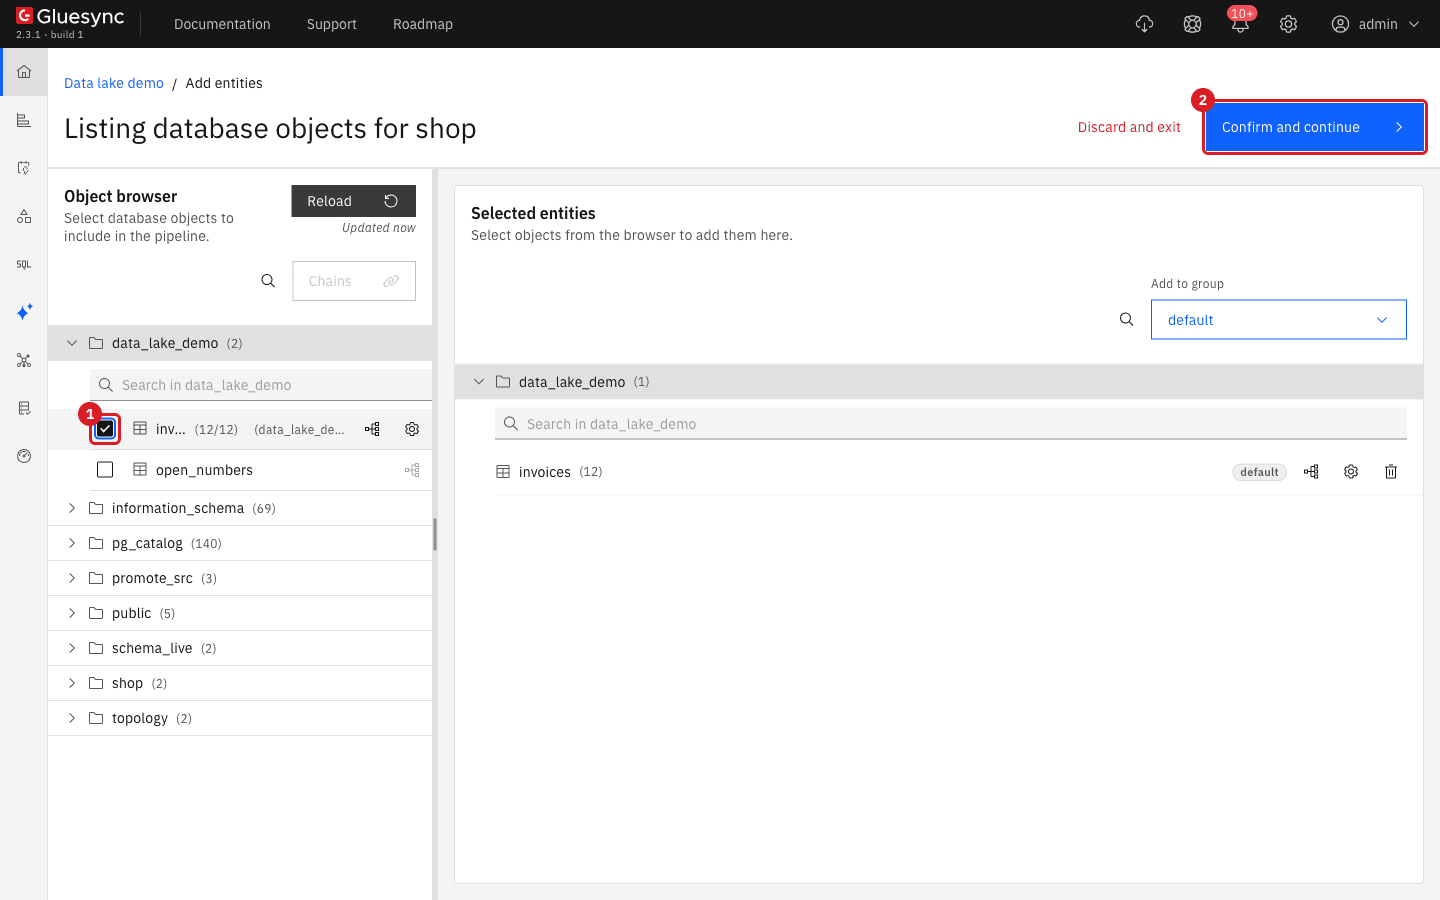The image size is (1440, 900).
Task: Click the hierarchy icon for selected invoices entity
Action: (1311, 472)
